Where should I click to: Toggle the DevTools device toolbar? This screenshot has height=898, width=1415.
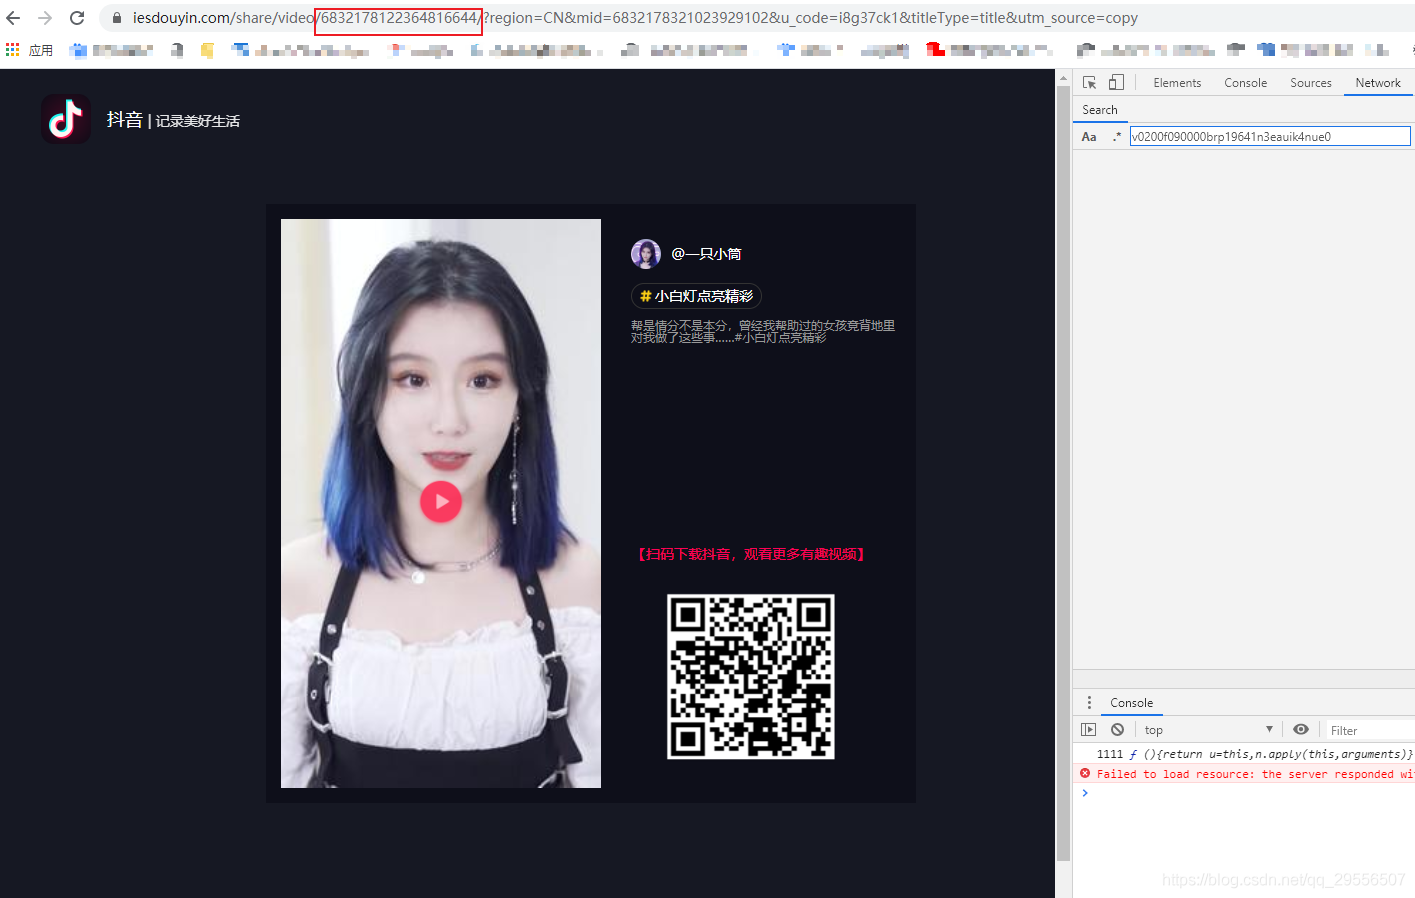[1116, 83]
